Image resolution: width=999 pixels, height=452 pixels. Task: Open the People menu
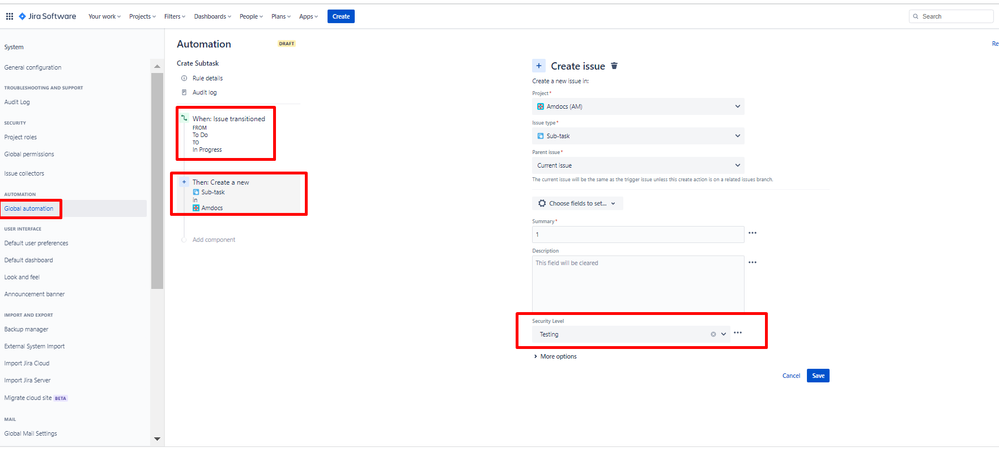252,17
